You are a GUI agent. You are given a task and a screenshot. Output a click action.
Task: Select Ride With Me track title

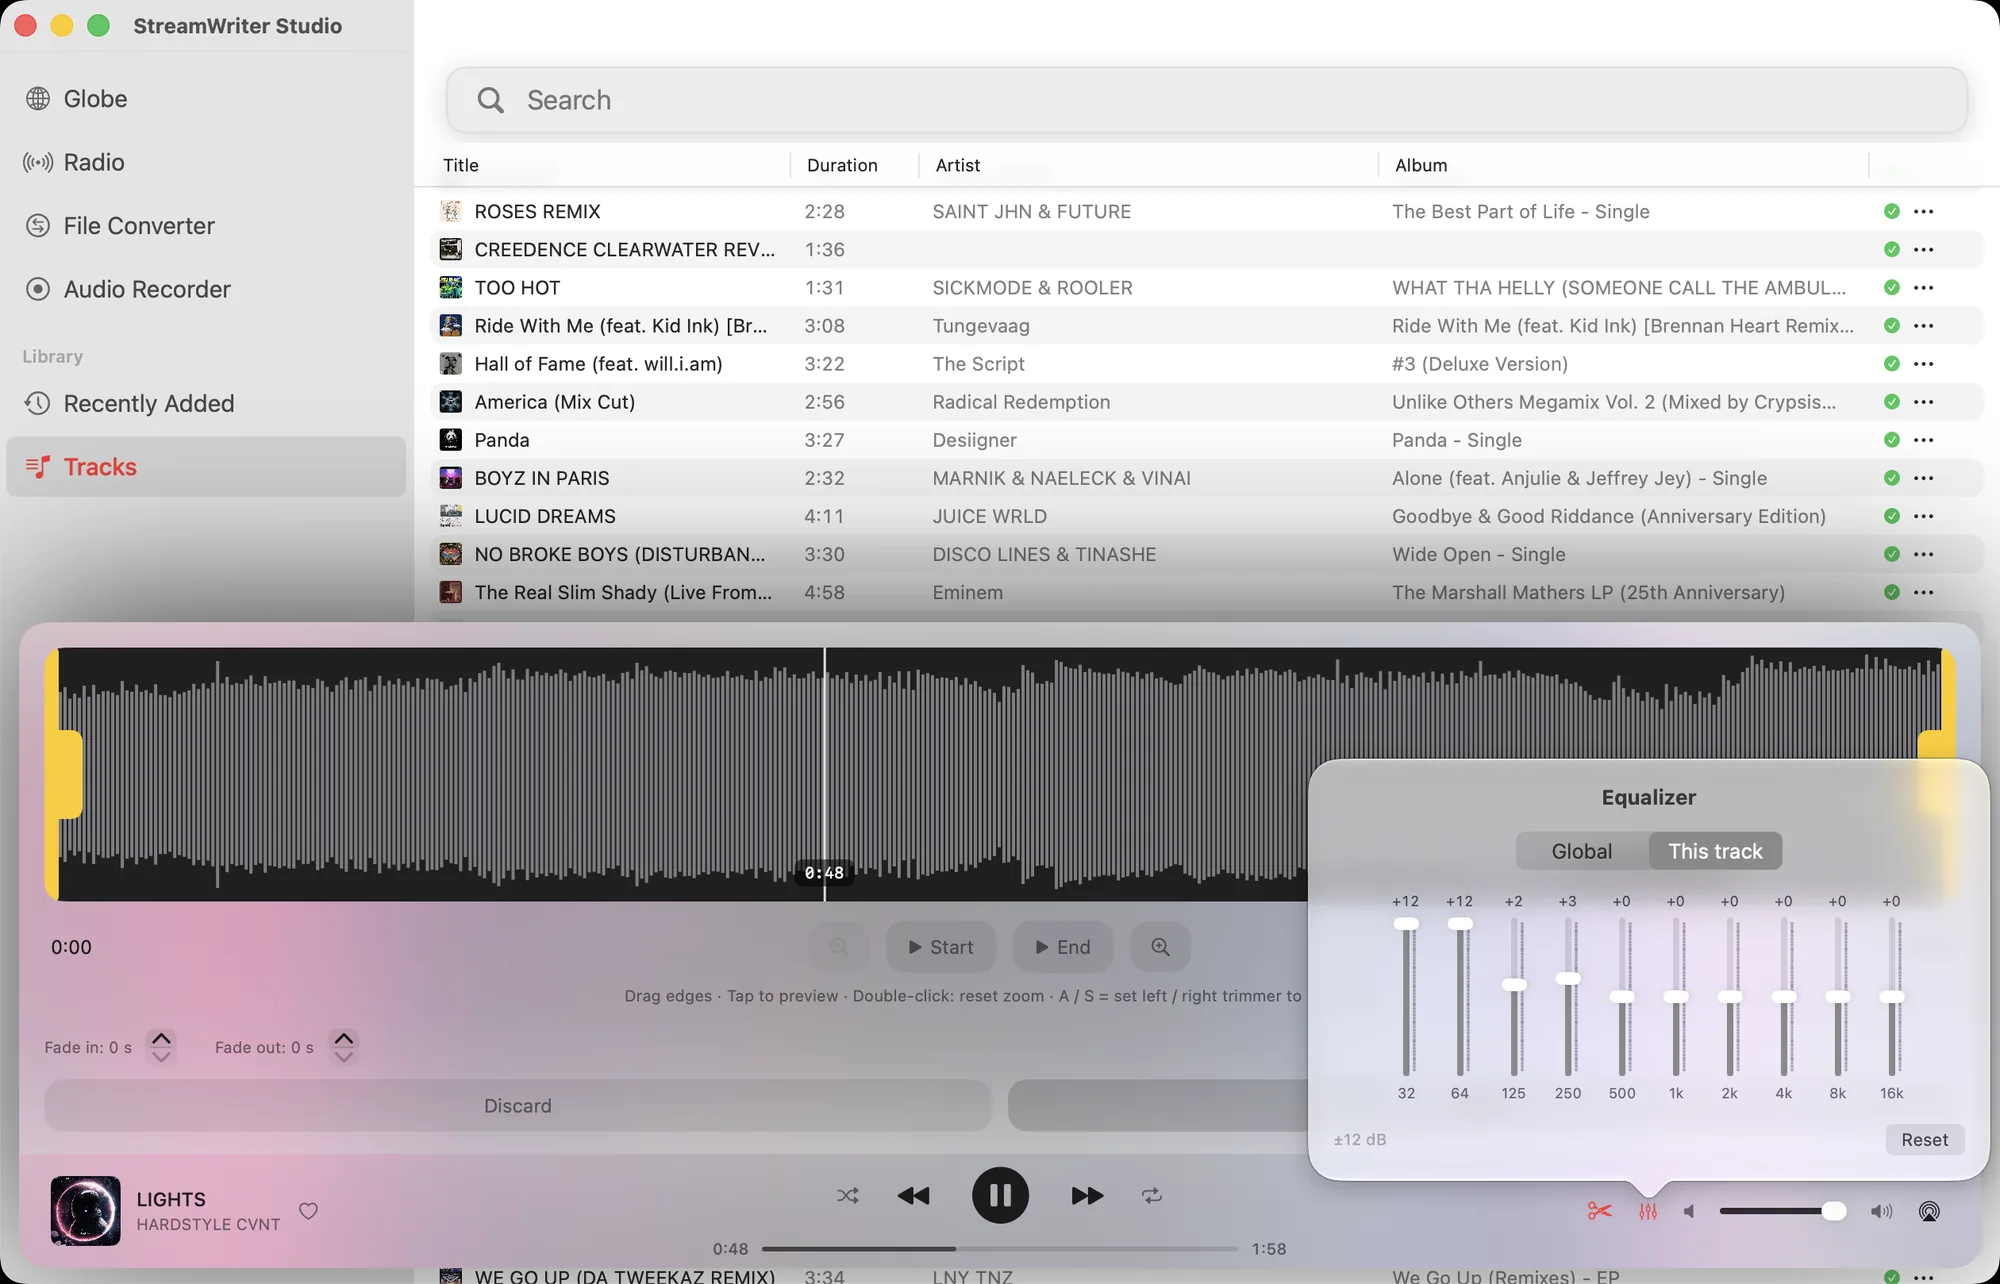[x=621, y=326]
